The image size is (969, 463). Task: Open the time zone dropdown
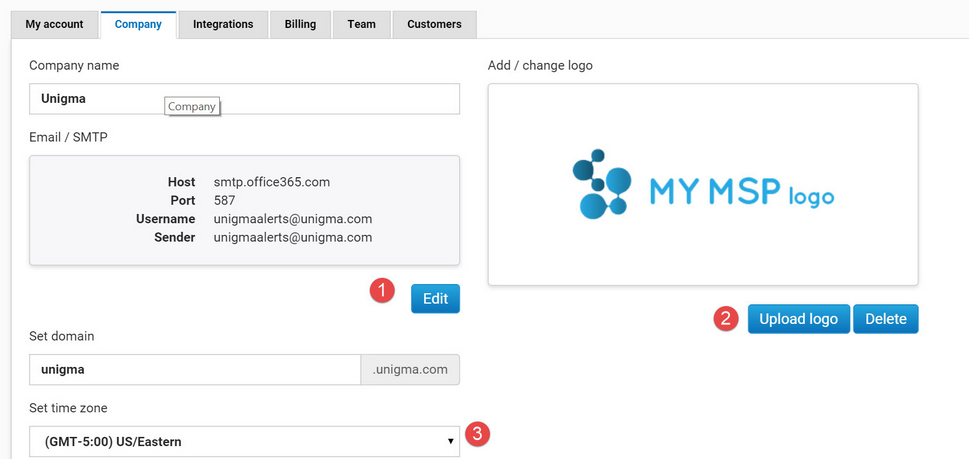pyautogui.click(x=244, y=441)
